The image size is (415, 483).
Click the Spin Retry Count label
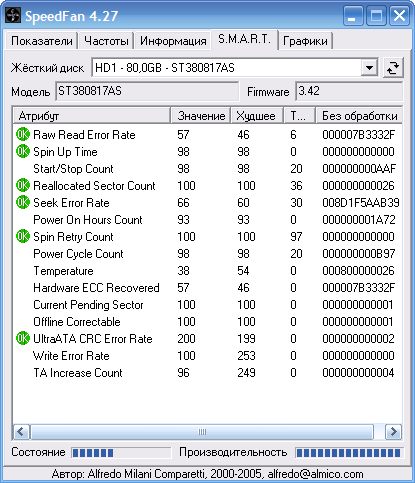click(73, 236)
